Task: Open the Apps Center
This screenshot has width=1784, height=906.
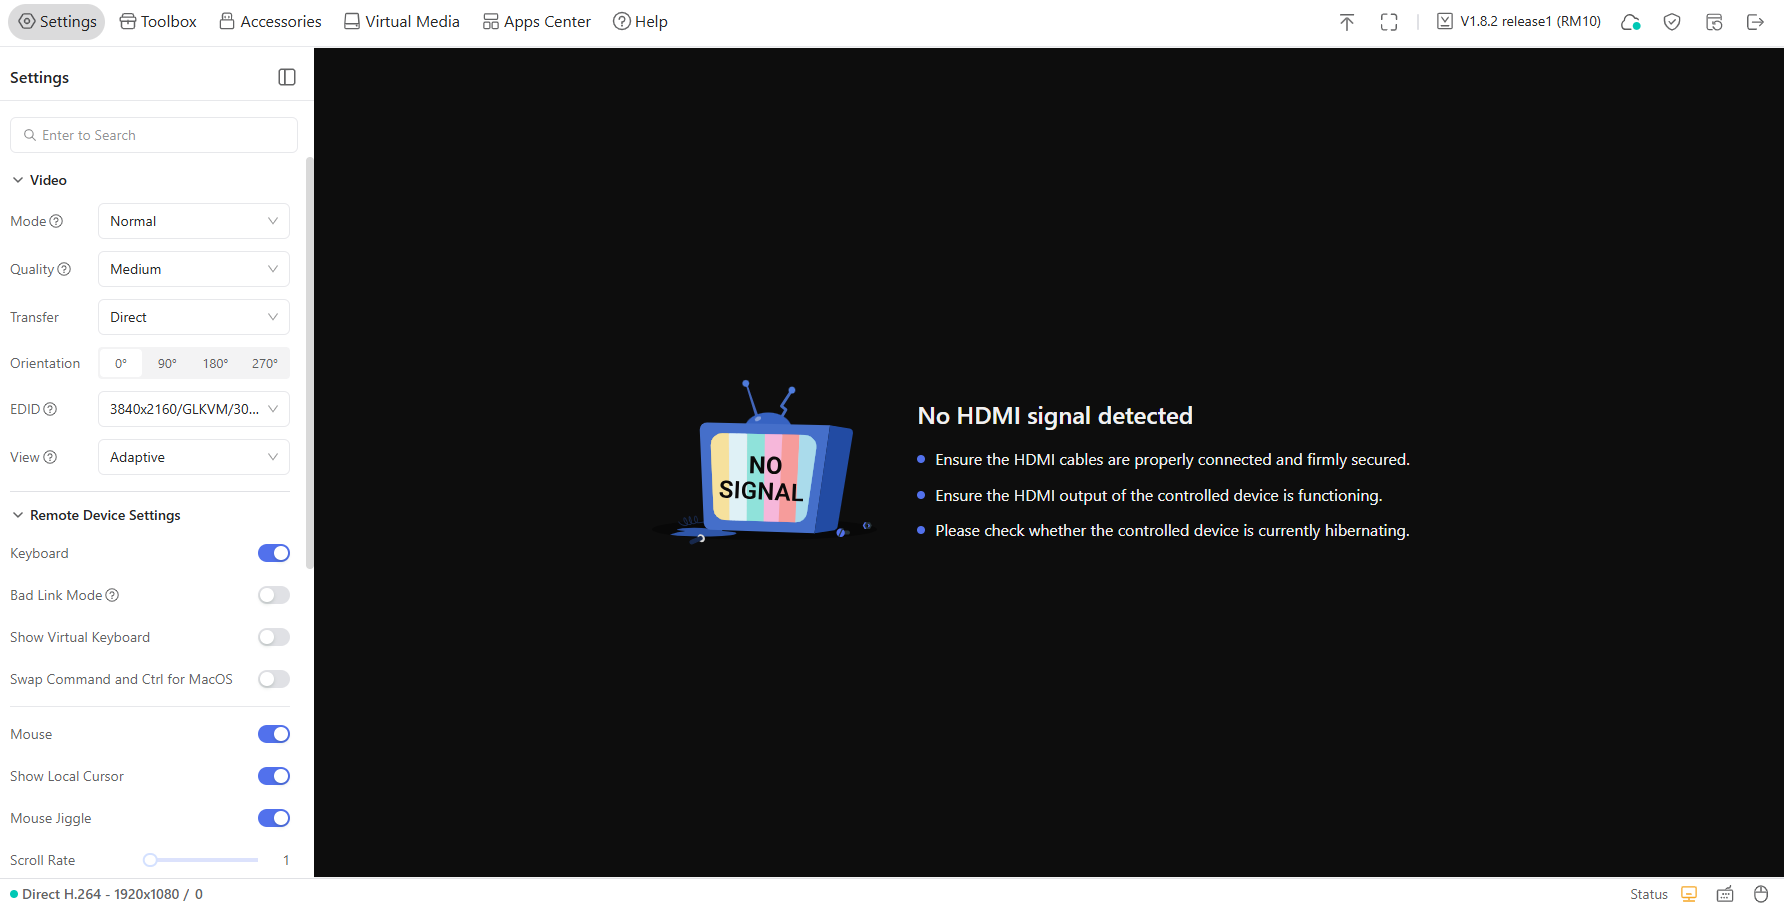Action: 536,21
